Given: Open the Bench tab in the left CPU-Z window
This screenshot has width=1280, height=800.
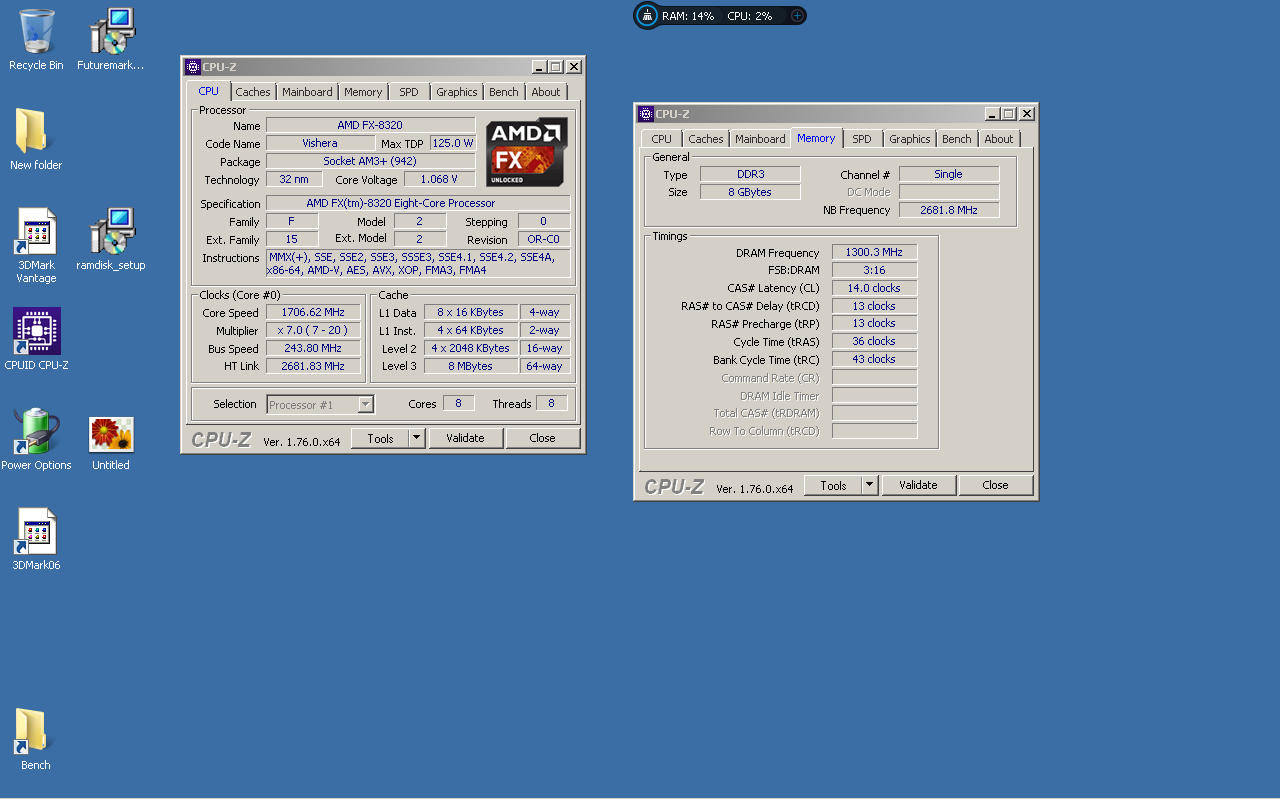Looking at the screenshot, I should coord(504,92).
